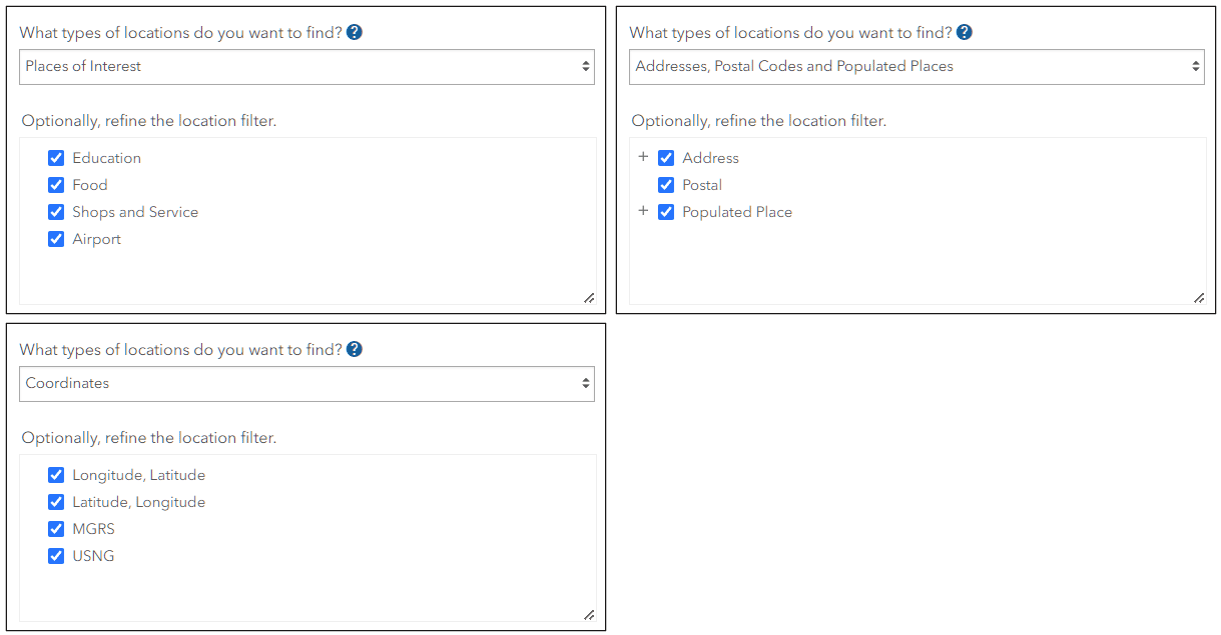The height and width of the screenshot is (635, 1221).
Task: Toggle the Food checkbox
Action: [56, 185]
